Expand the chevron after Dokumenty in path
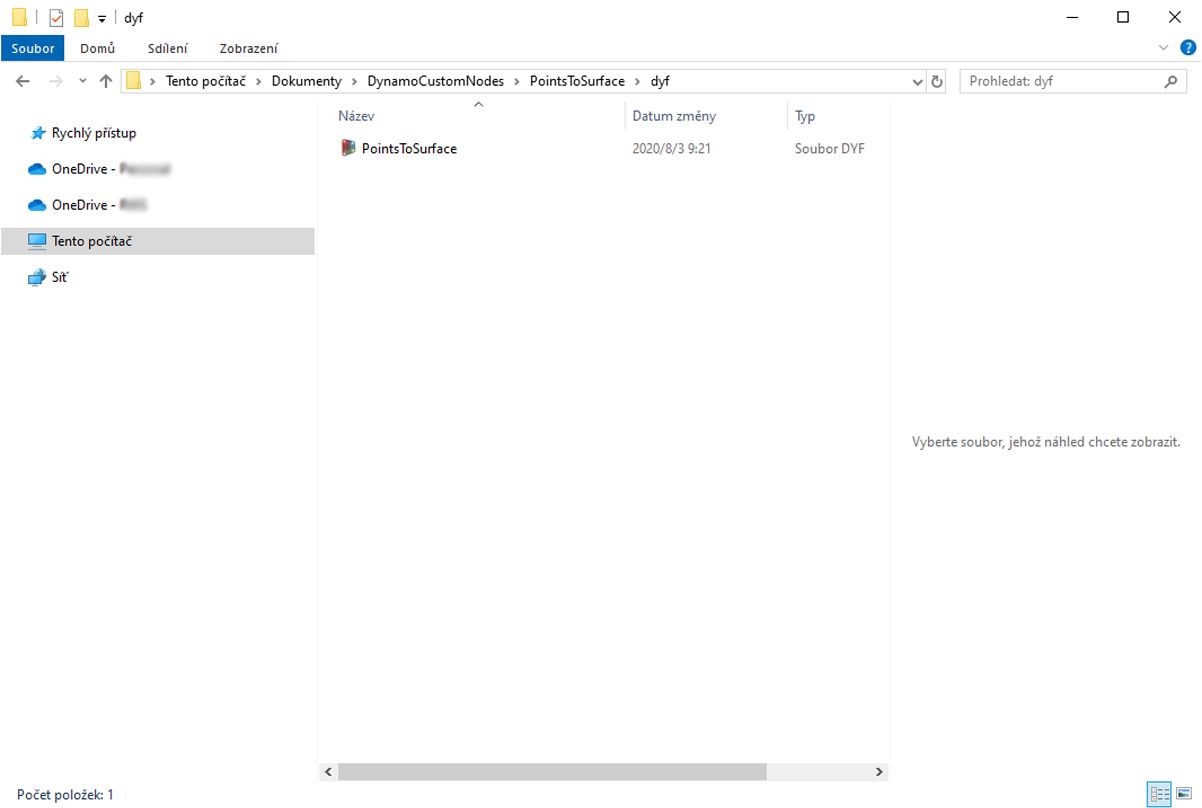The width and height of the screenshot is (1202, 808). click(354, 82)
